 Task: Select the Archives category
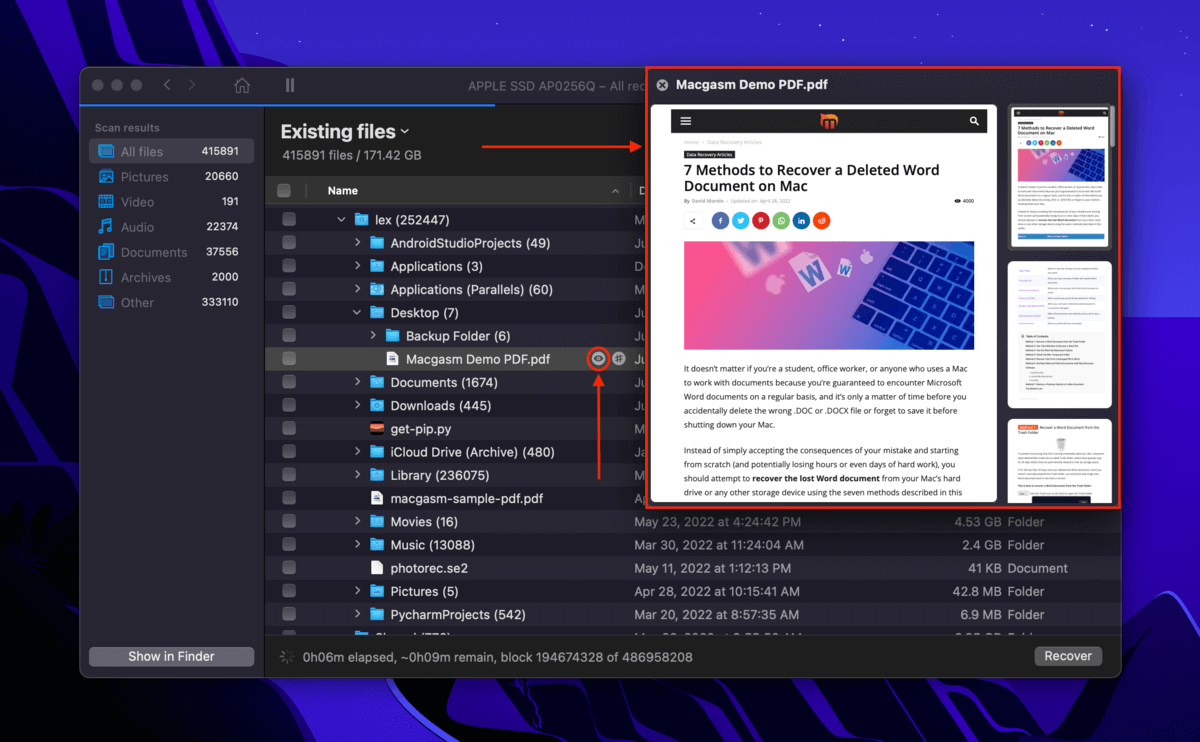tap(171, 278)
